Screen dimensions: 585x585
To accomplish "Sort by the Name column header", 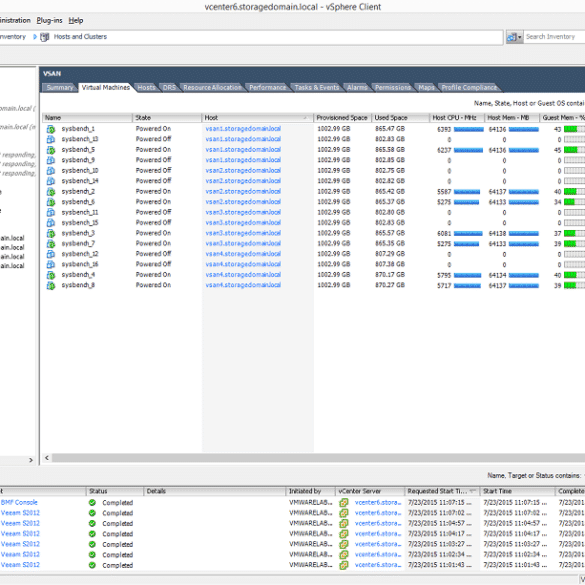I will click(x=87, y=118).
